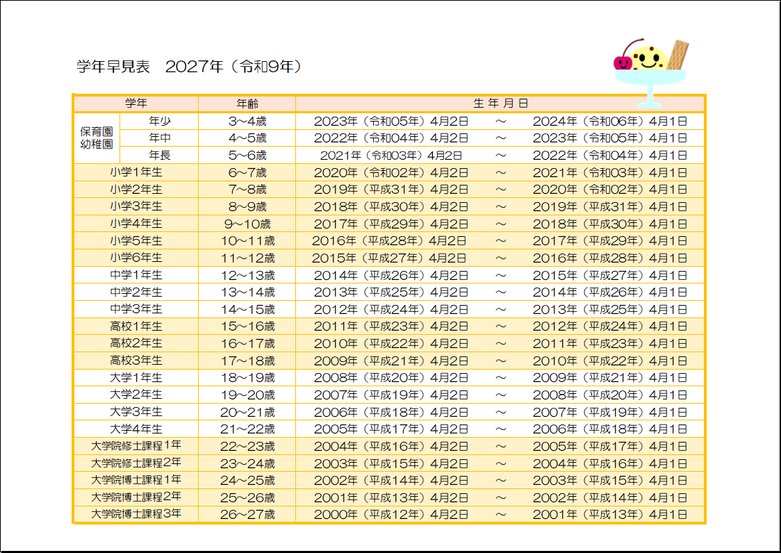The width and height of the screenshot is (781, 553).
Task: Select start date 2007年（平成19年）4月2日
Action: coord(391,395)
